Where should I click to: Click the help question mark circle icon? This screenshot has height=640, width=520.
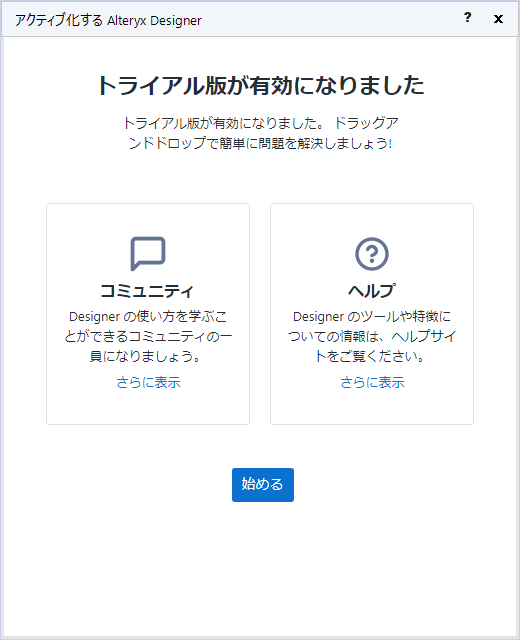(x=371, y=253)
